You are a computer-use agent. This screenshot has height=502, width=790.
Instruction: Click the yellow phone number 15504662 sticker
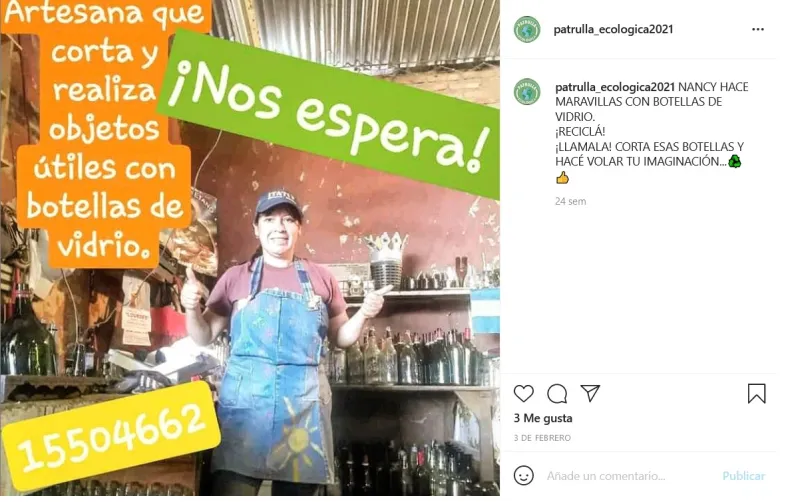110,435
